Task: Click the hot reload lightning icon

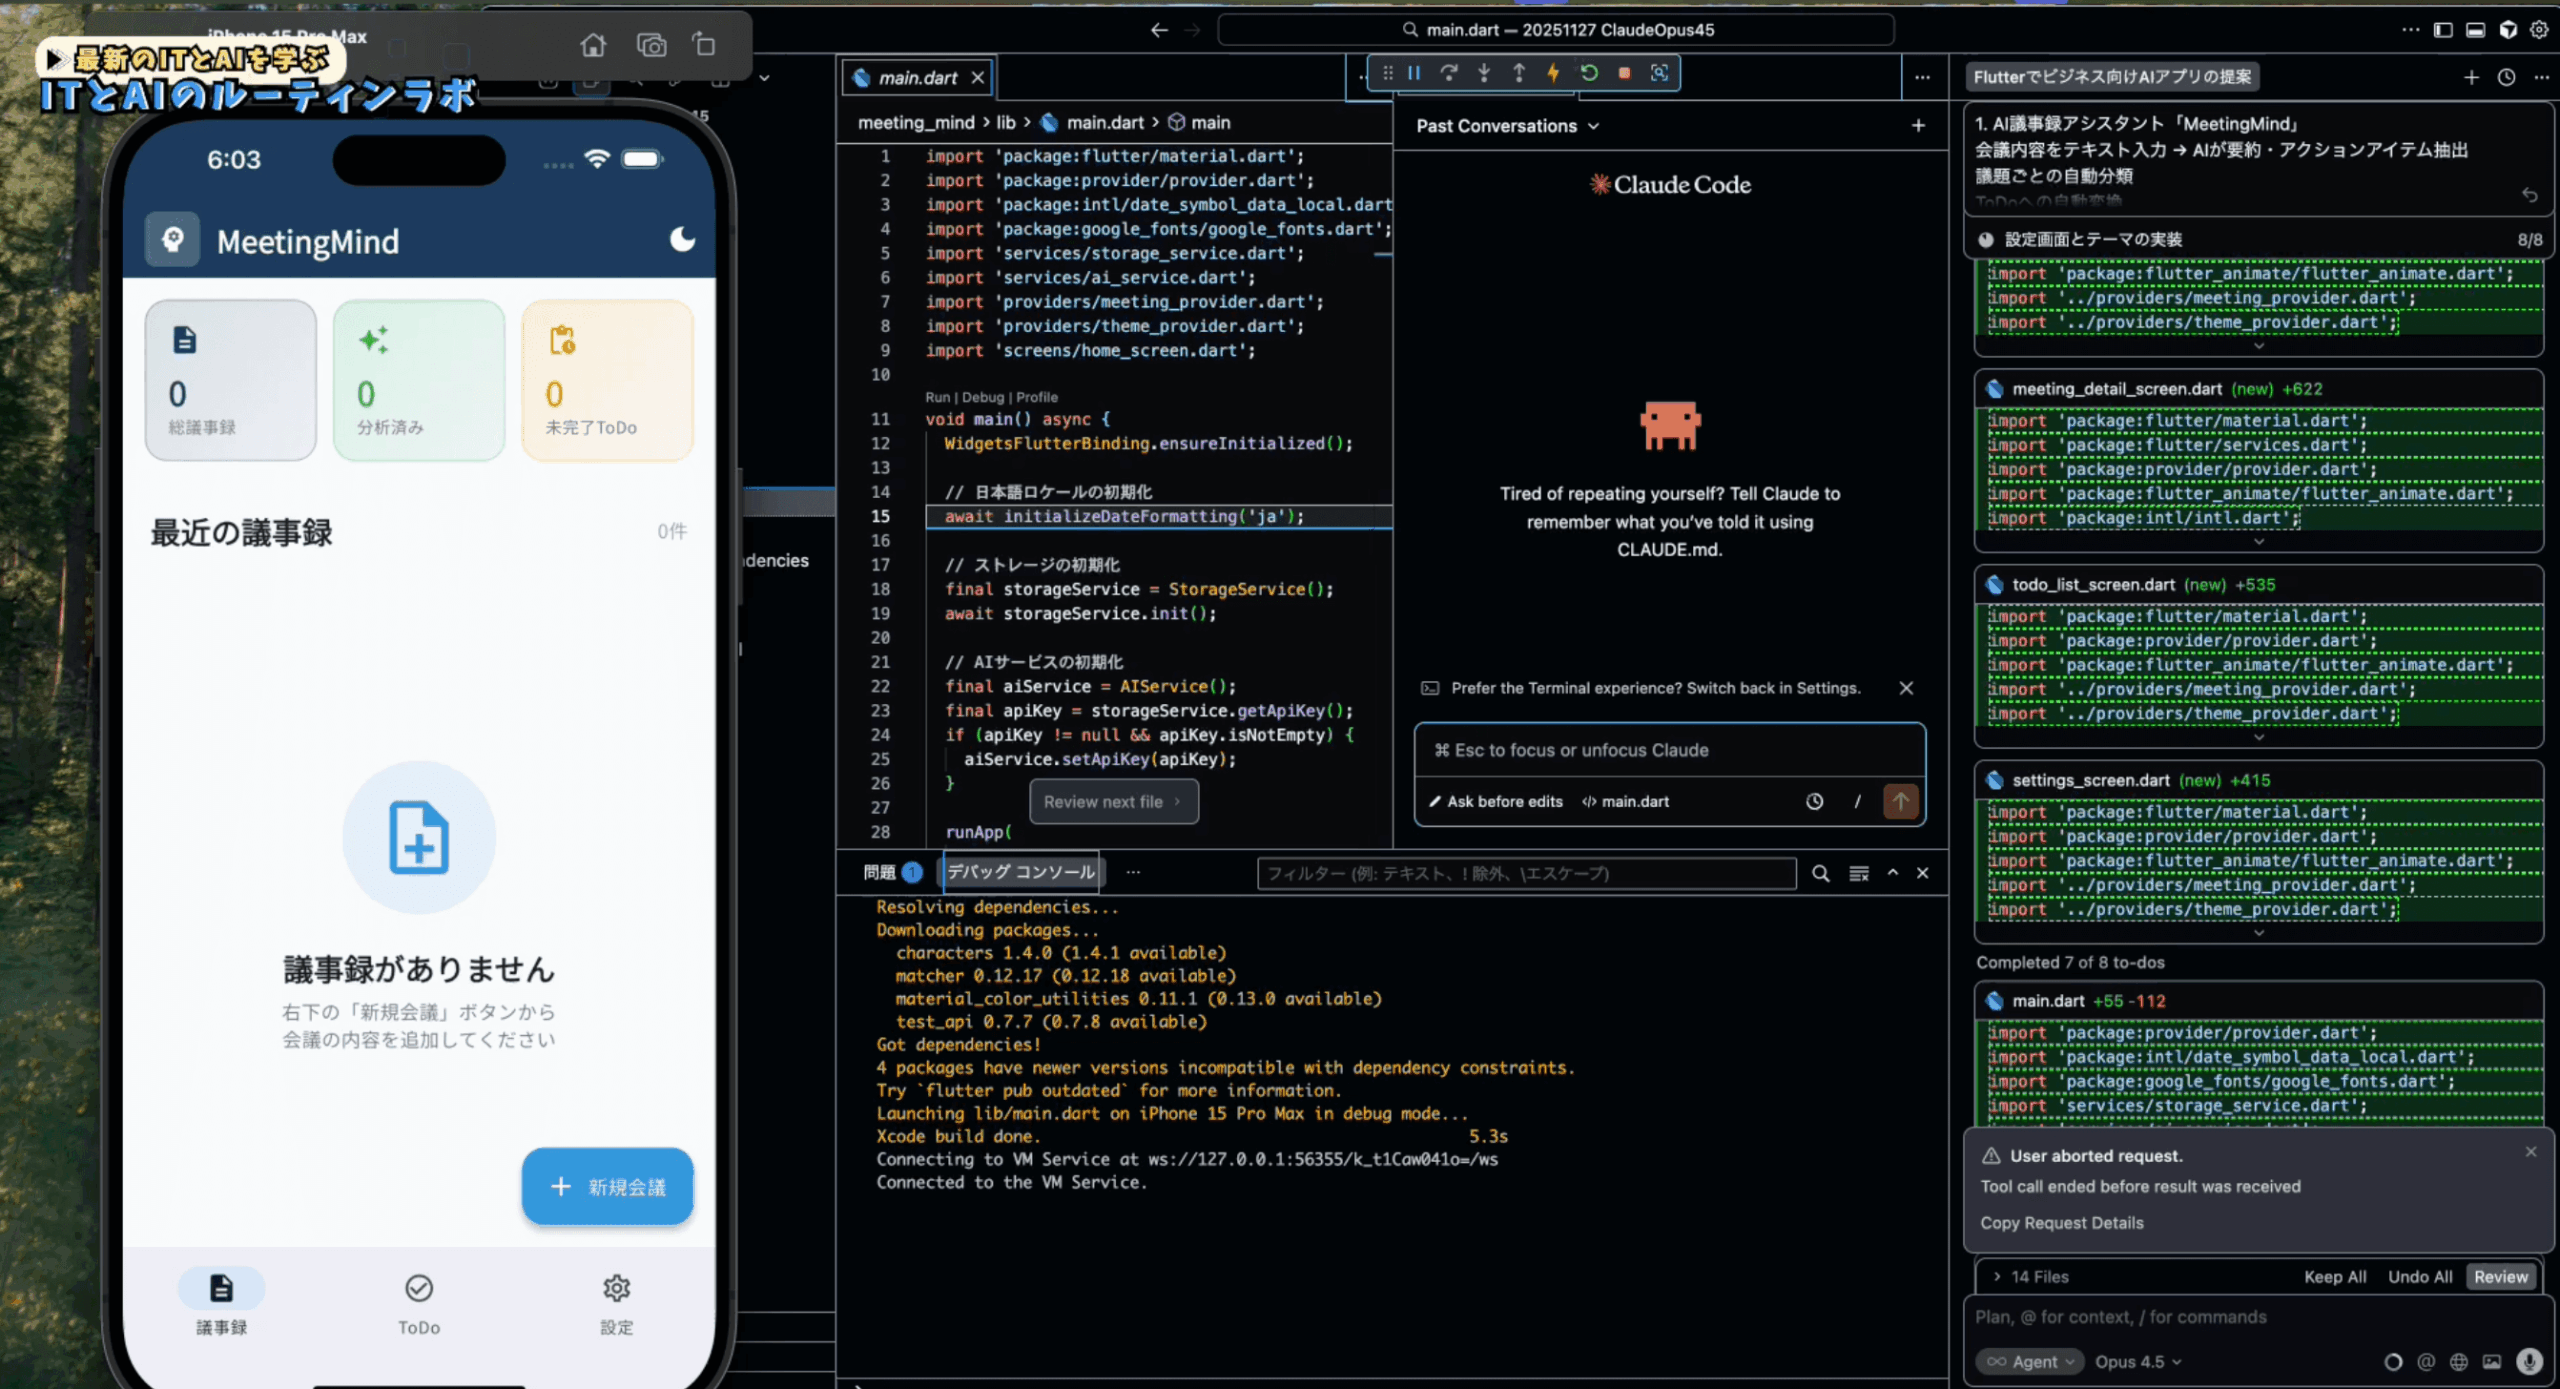Action: (x=1553, y=73)
